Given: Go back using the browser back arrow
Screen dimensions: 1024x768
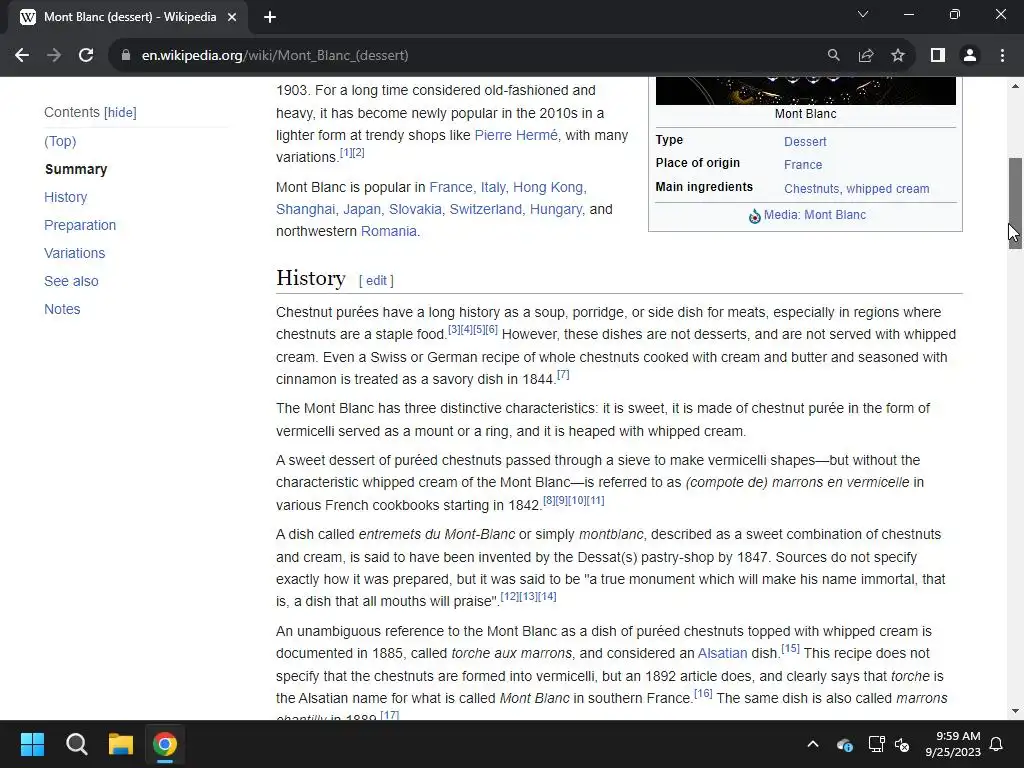Looking at the screenshot, I should coord(22,56).
